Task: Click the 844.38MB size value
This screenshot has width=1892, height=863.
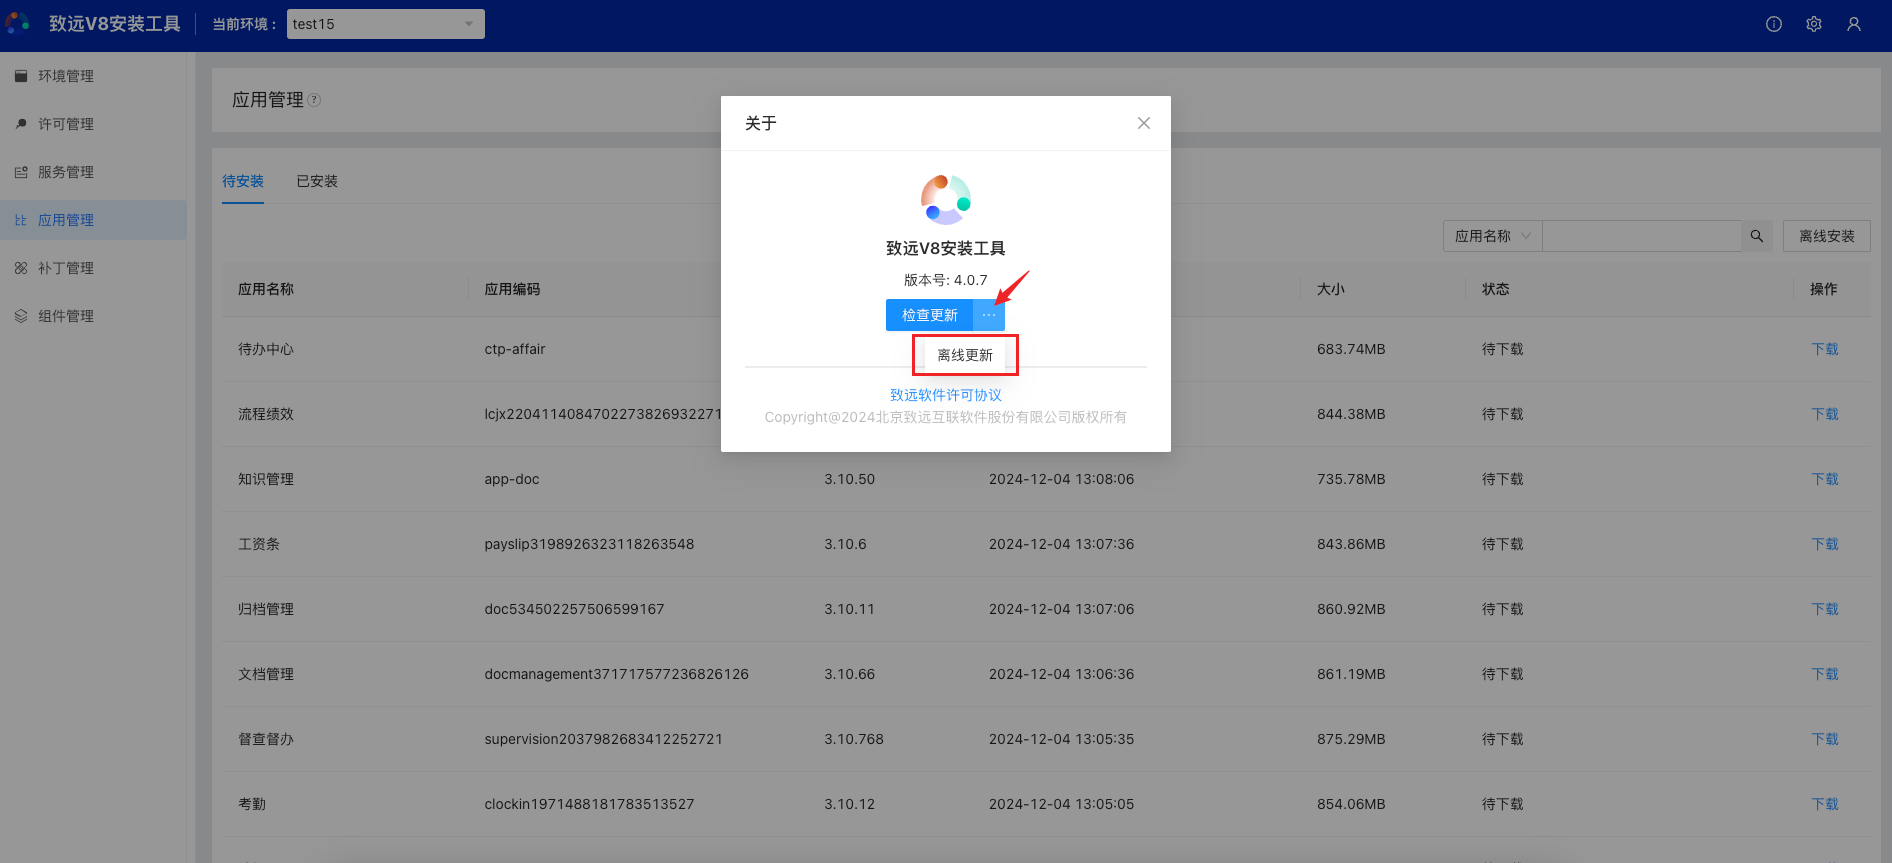Action: point(1351,414)
